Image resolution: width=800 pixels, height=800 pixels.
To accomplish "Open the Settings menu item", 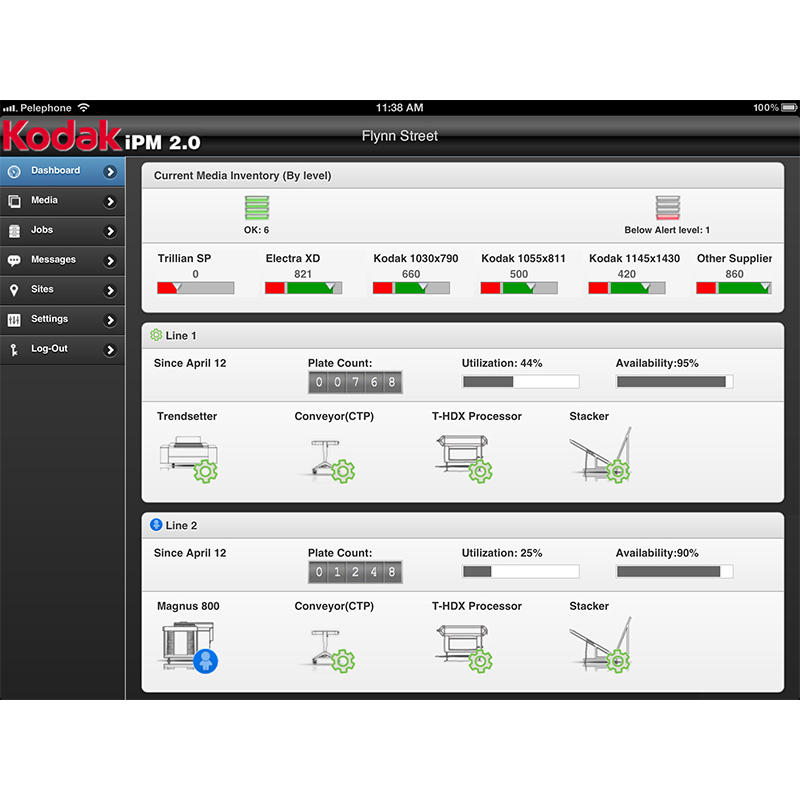I will tap(62, 319).
